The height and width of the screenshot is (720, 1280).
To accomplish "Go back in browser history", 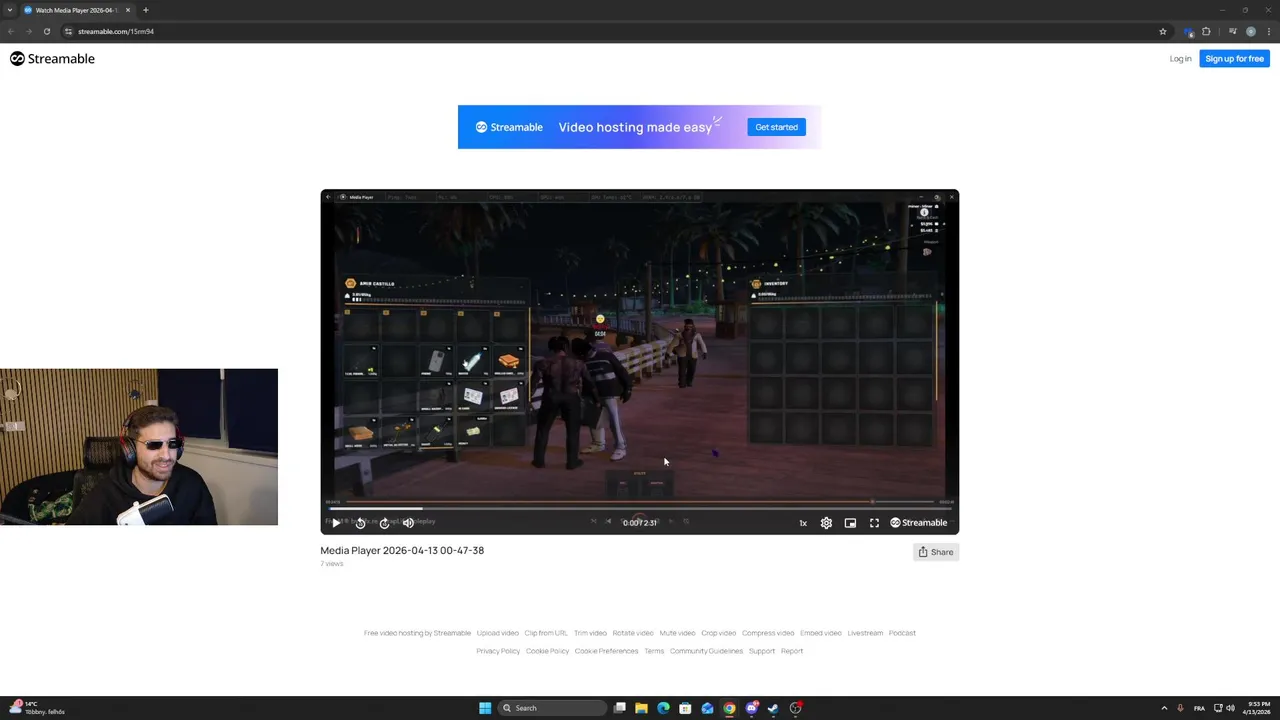I will point(11,31).
